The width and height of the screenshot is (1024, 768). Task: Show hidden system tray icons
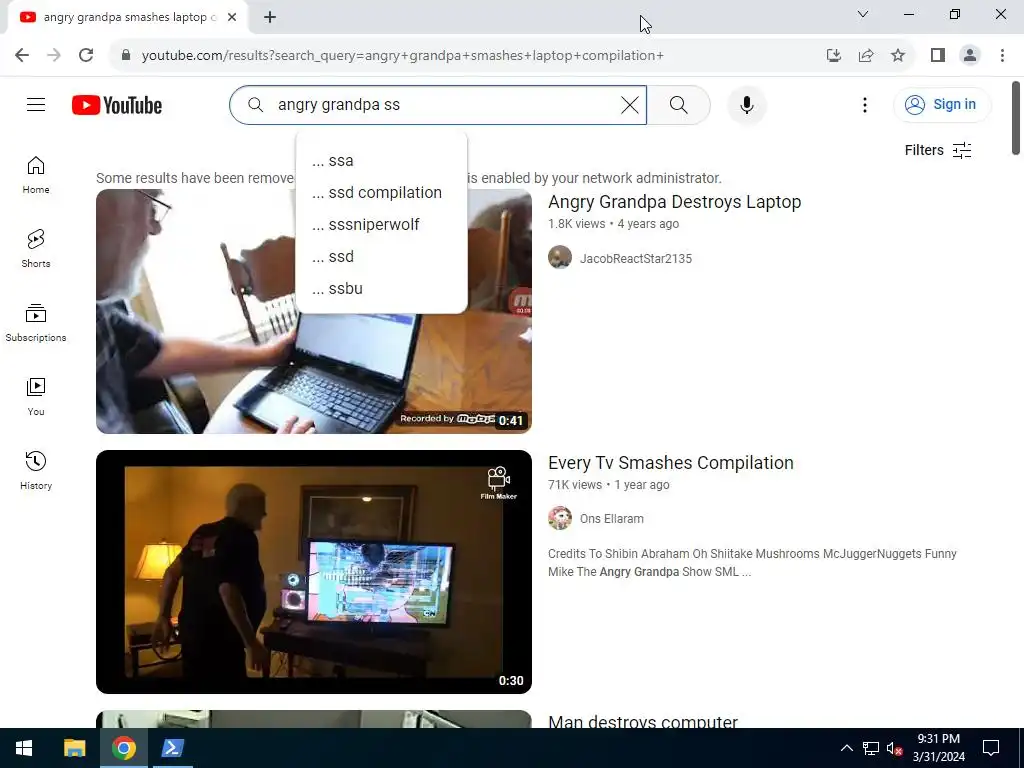tap(846, 748)
